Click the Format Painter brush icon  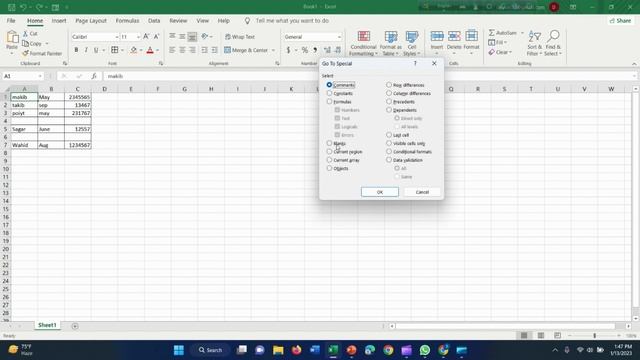(25, 53)
